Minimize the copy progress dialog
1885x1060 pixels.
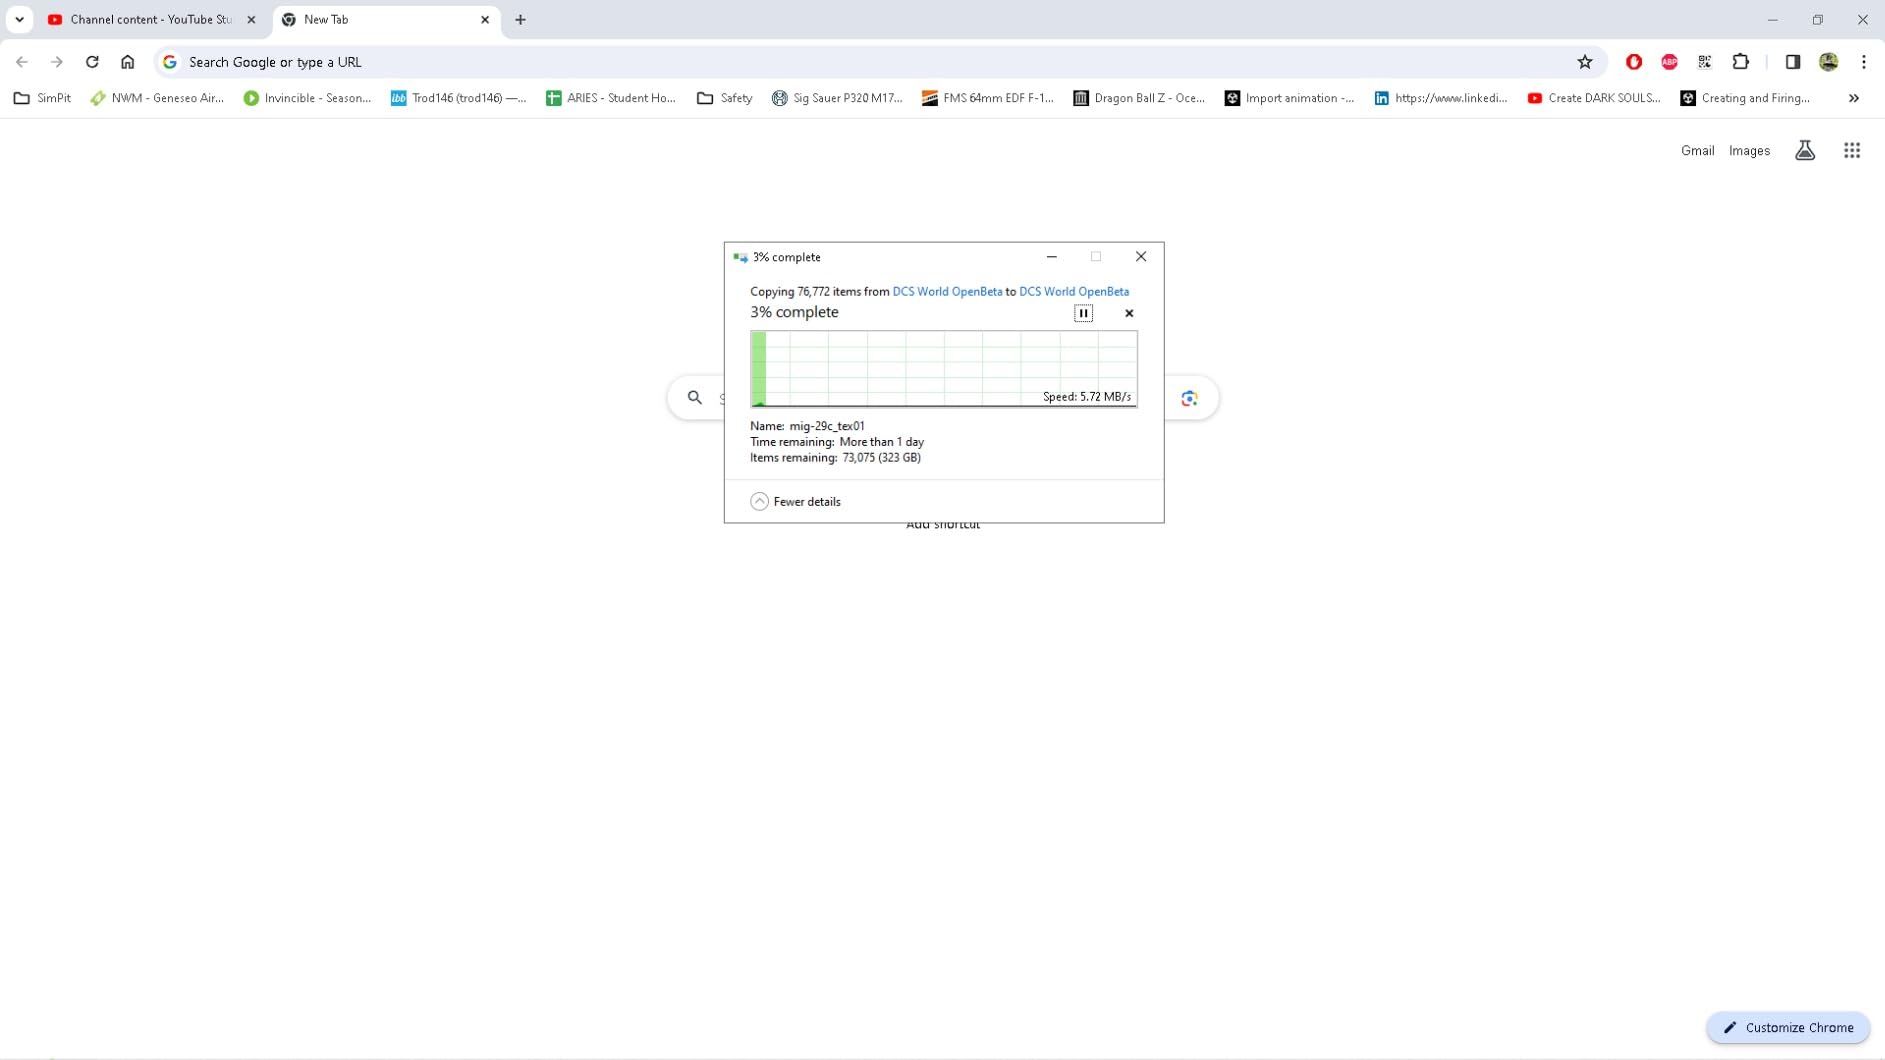point(1051,257)
